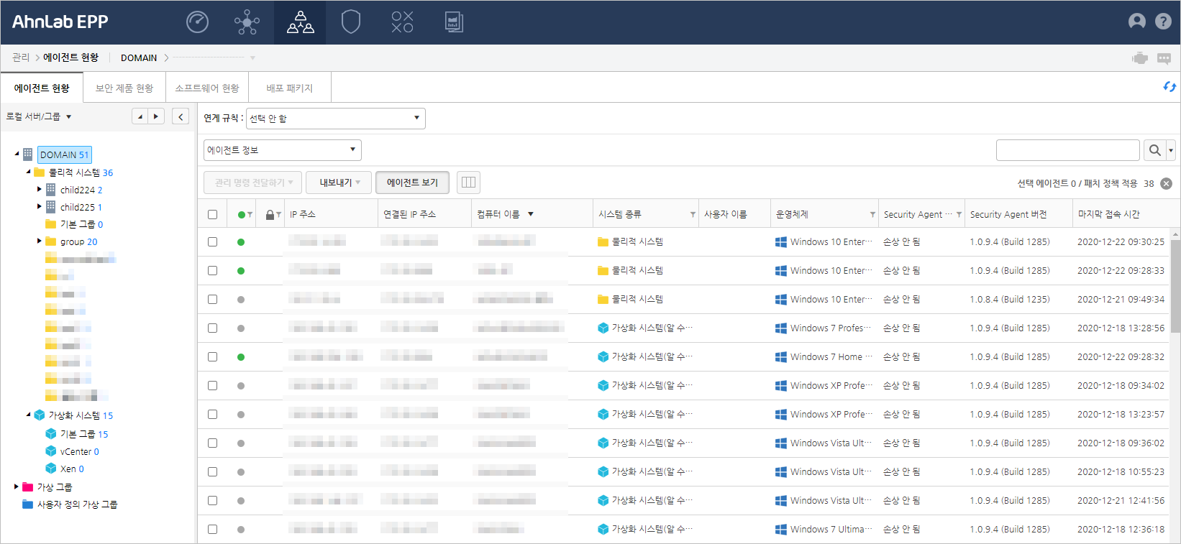Viewport: 1181px width, 544px height.
Task: Check the Windows 10 1.0.8.4 row checkbox
Action: point(212,300)
